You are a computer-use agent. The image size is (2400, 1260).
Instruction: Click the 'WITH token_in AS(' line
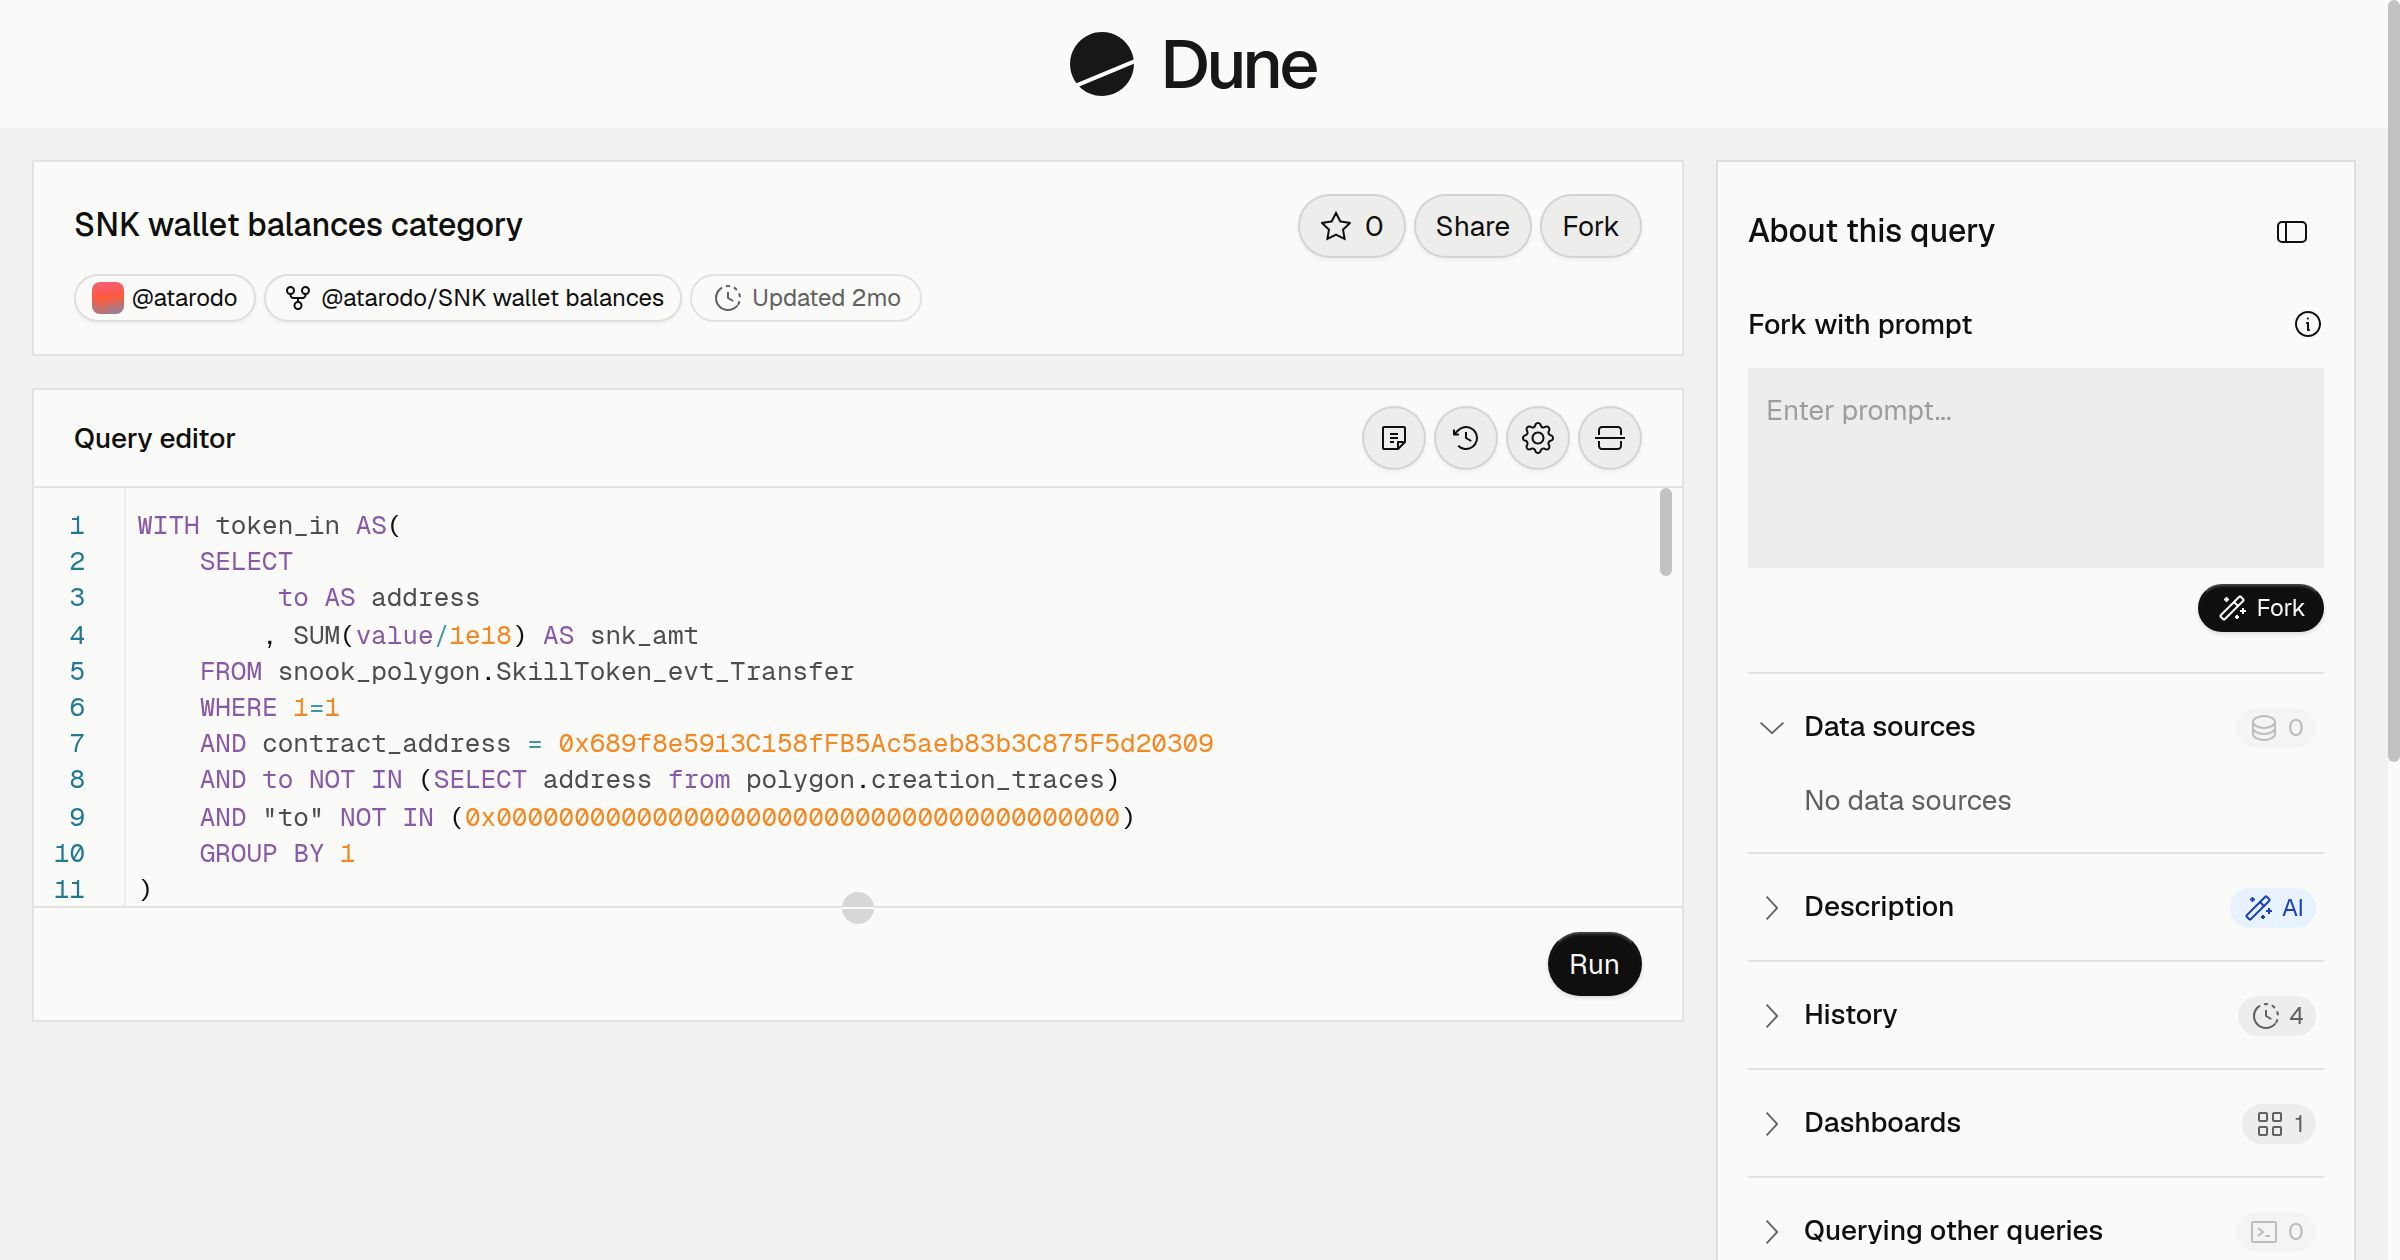pos(269,526)
